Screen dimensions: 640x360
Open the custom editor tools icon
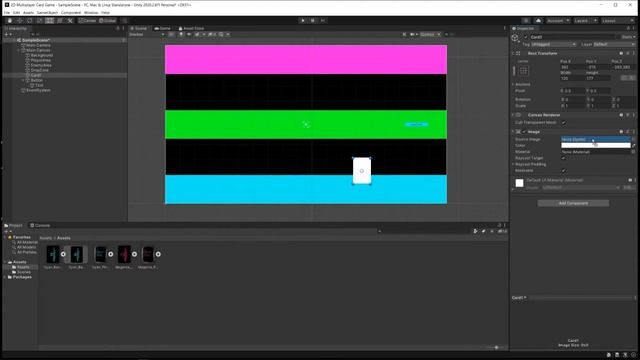(70, 20)
